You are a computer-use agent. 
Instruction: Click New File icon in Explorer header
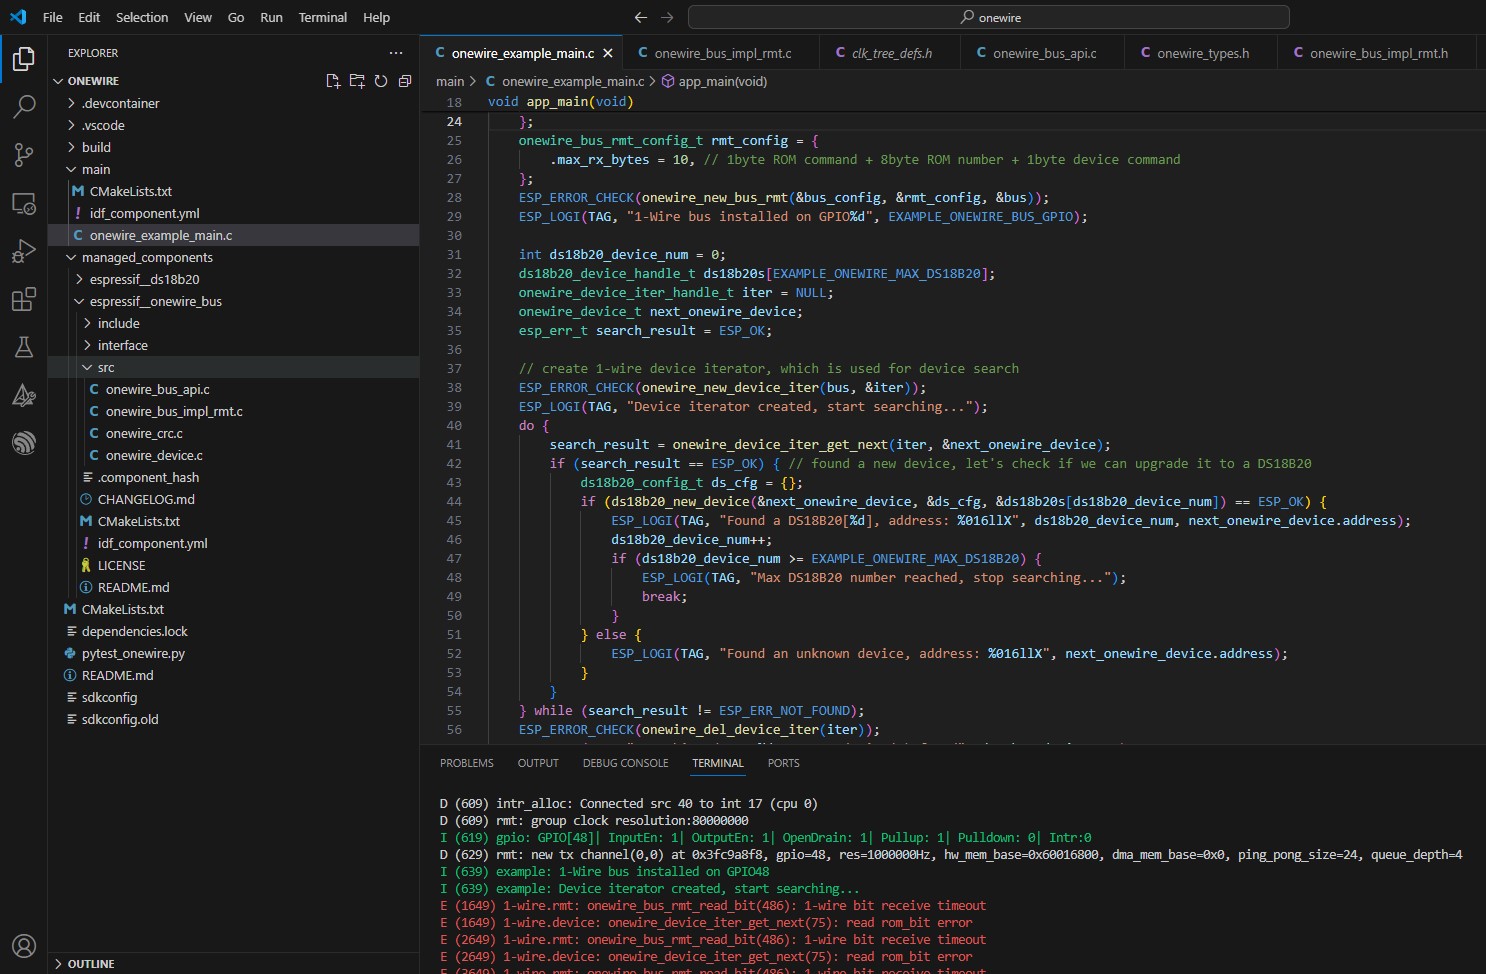(333, 81)
